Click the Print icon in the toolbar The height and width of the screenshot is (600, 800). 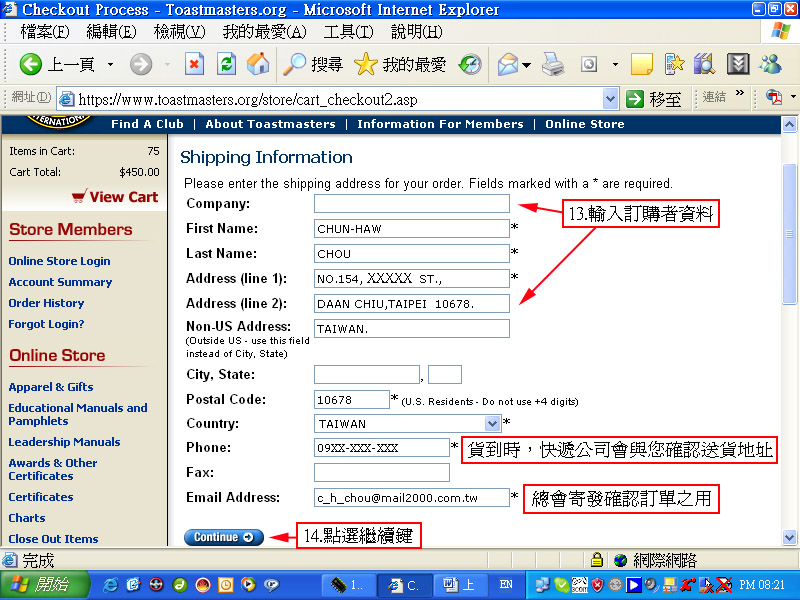point(553,65)
